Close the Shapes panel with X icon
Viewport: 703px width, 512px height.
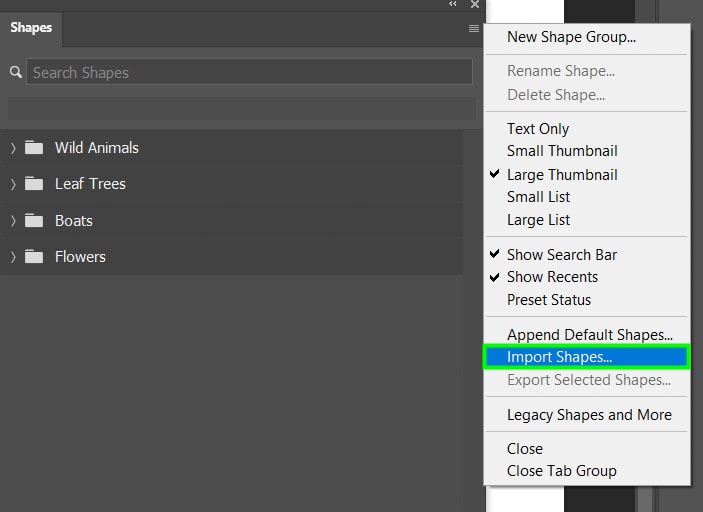click(x=475, y=4)
